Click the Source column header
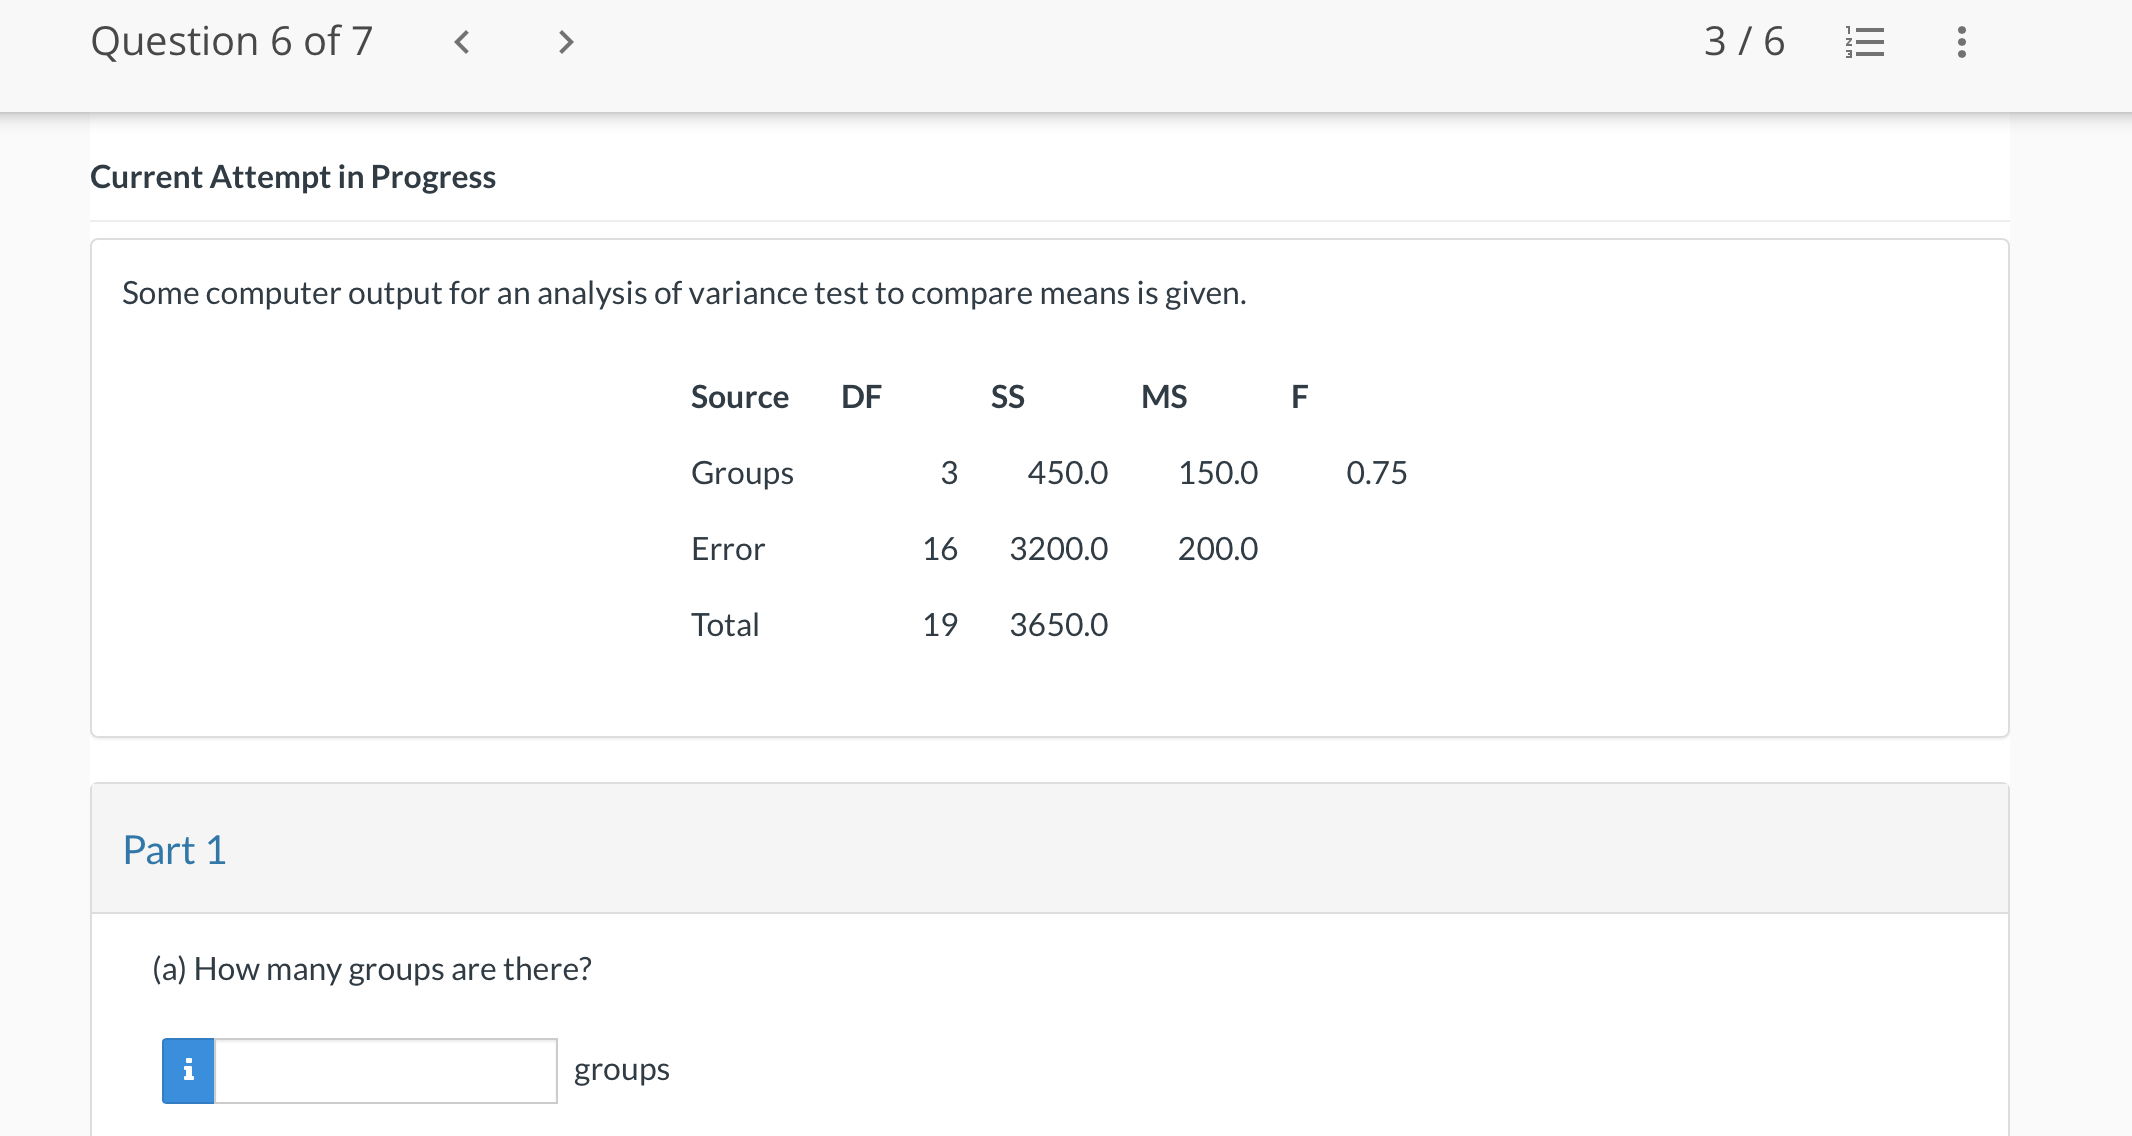 739,397
